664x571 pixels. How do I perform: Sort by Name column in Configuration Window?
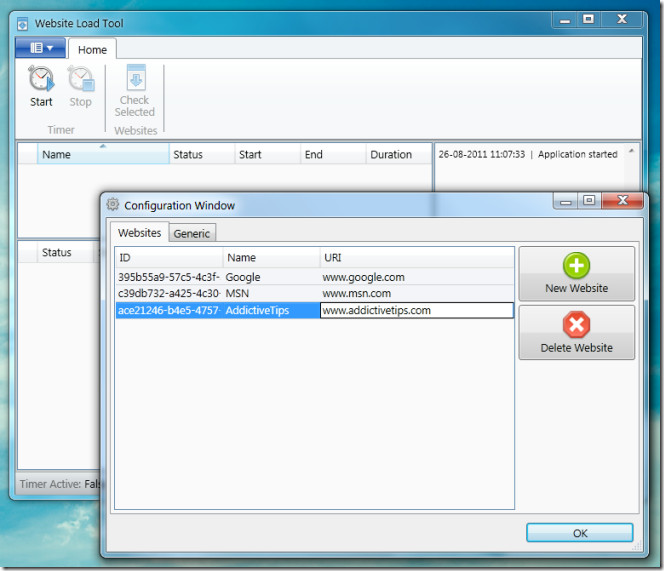click(x=271, y=258)
